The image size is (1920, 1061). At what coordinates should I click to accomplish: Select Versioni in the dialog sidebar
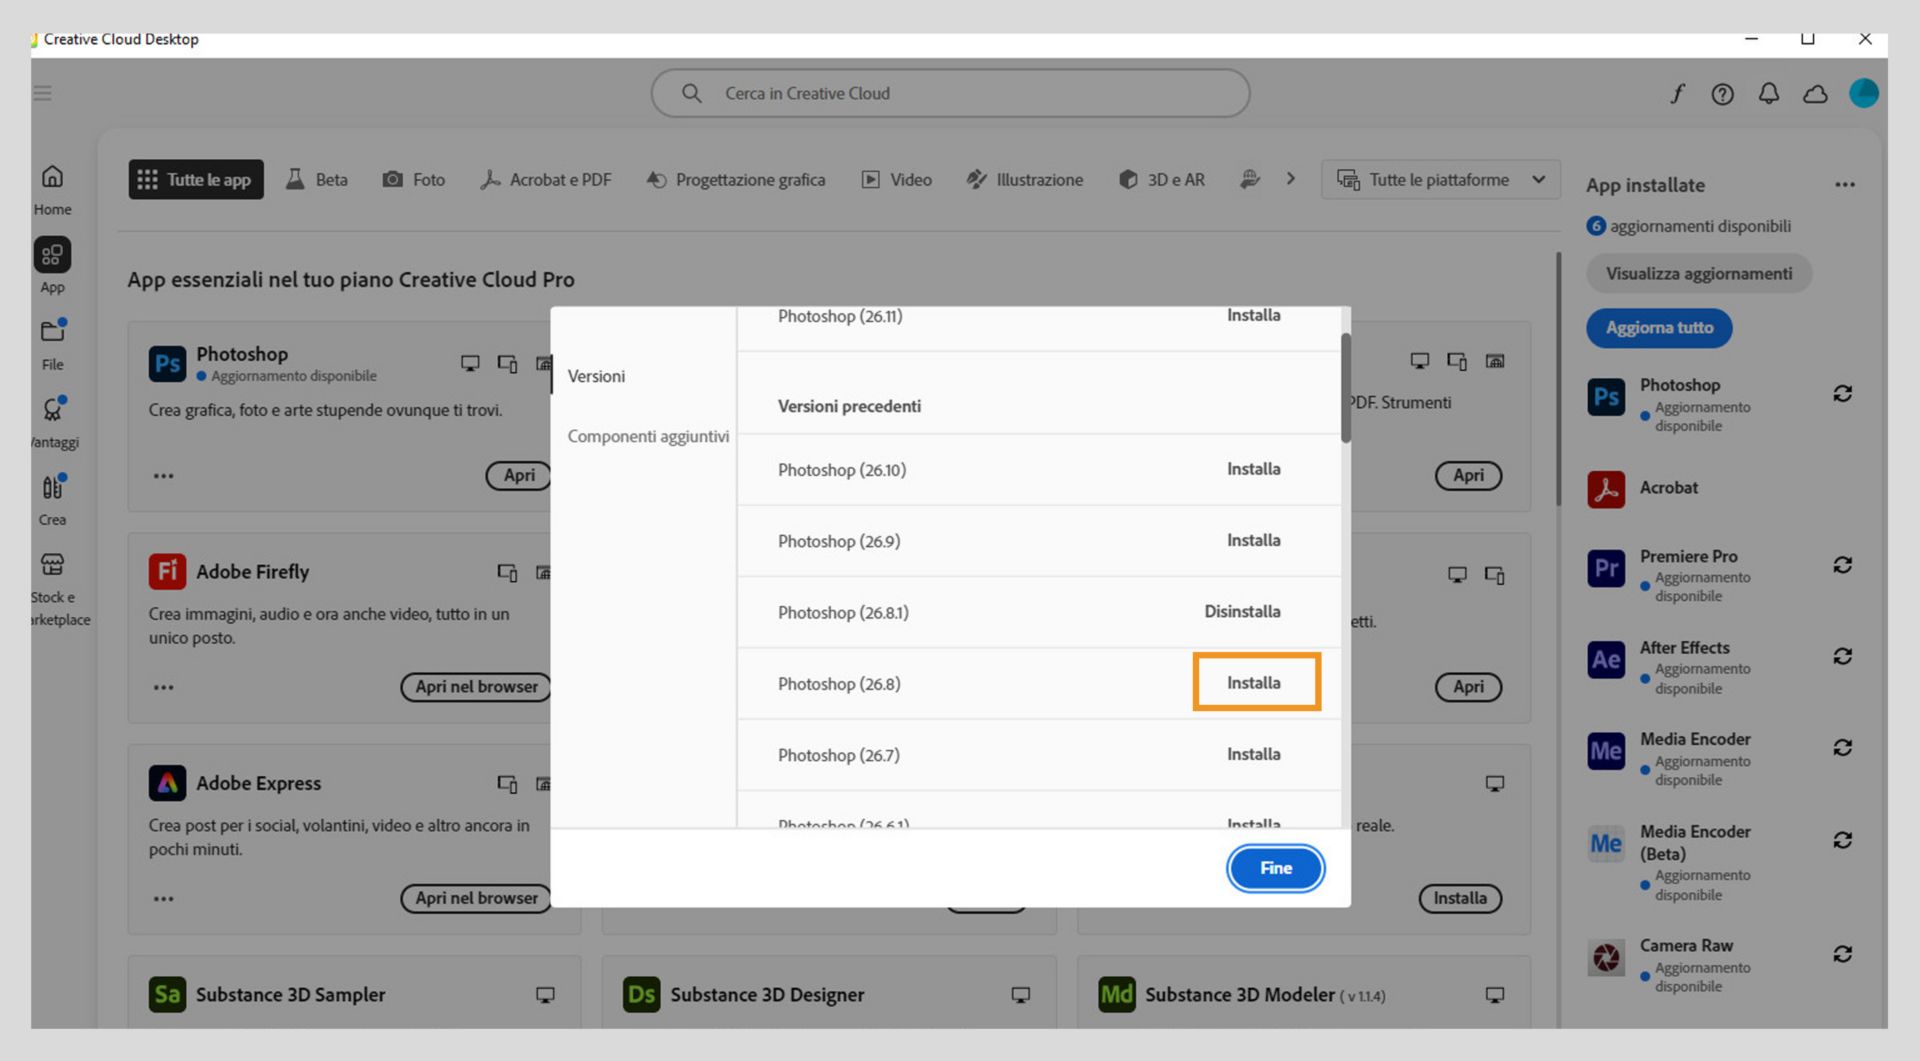click(596, 377)
